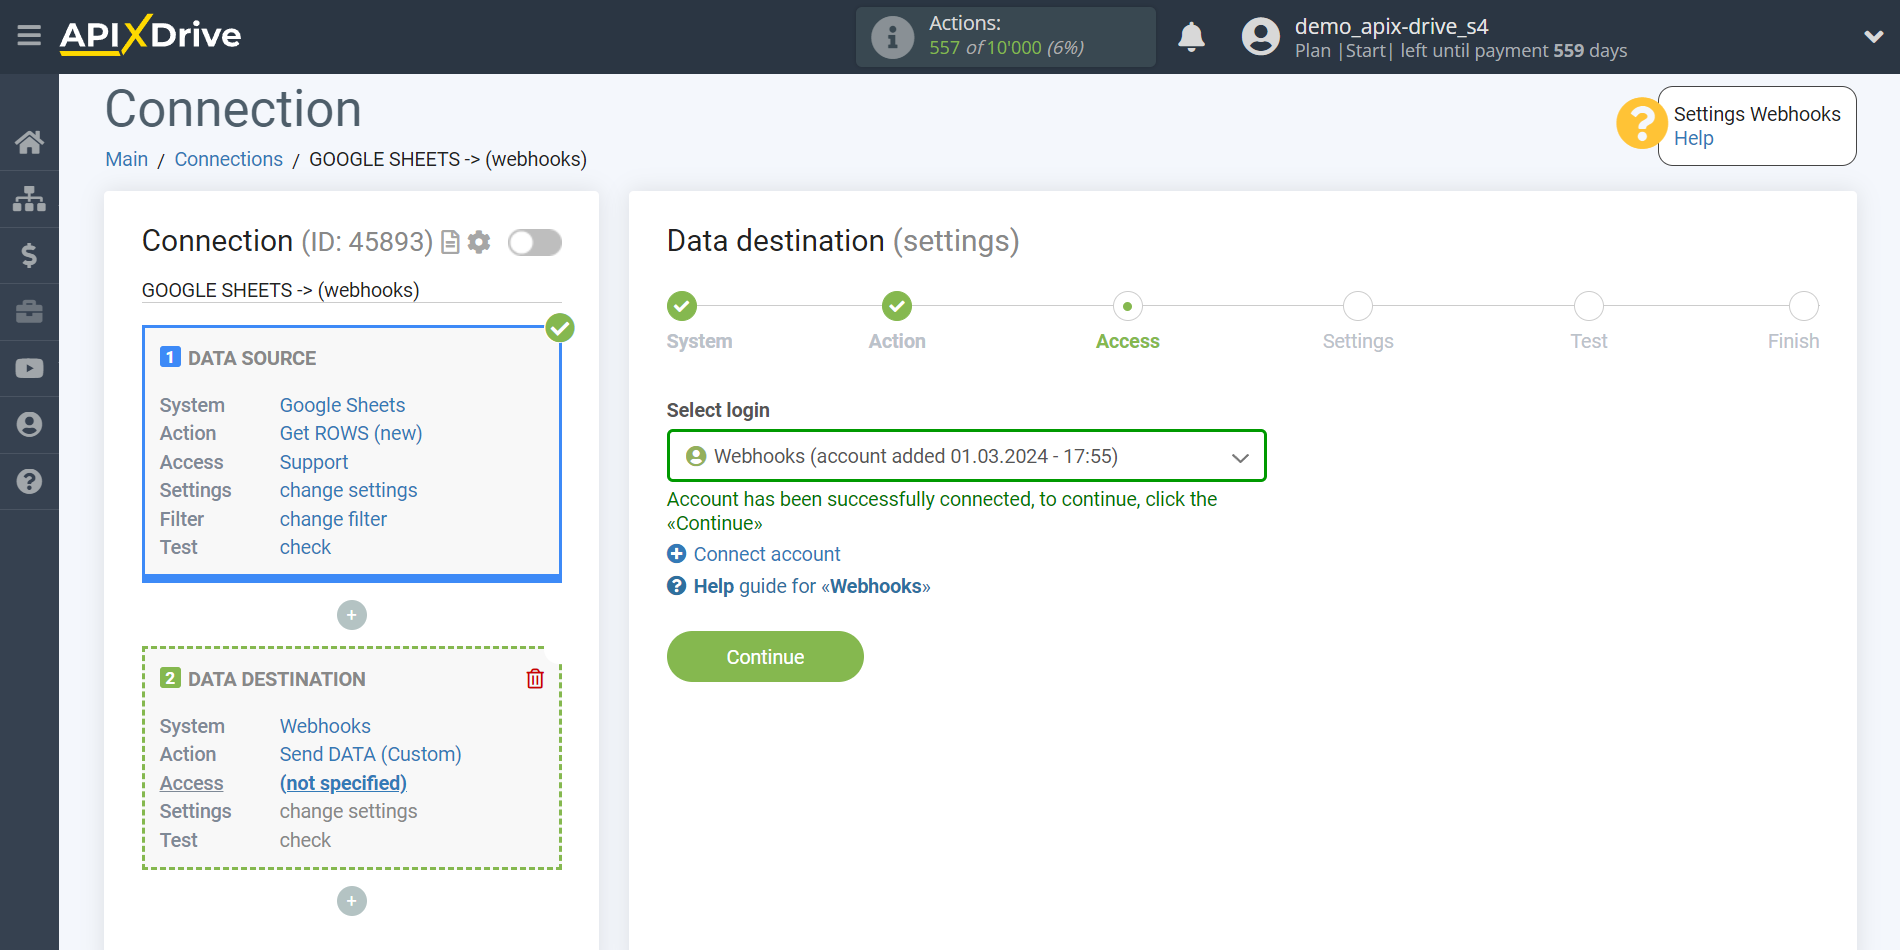Click the account profile icon in sidebar
Viewport: 1900px width, 950px height.
(29, 424)
